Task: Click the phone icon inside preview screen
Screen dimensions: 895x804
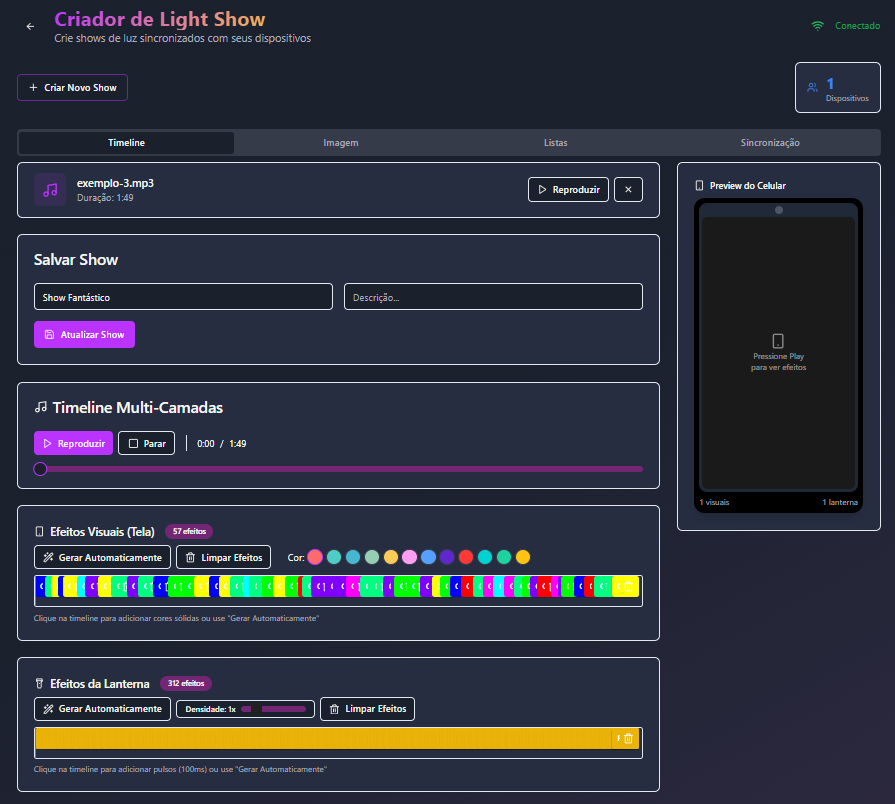Action: point(778,341)
